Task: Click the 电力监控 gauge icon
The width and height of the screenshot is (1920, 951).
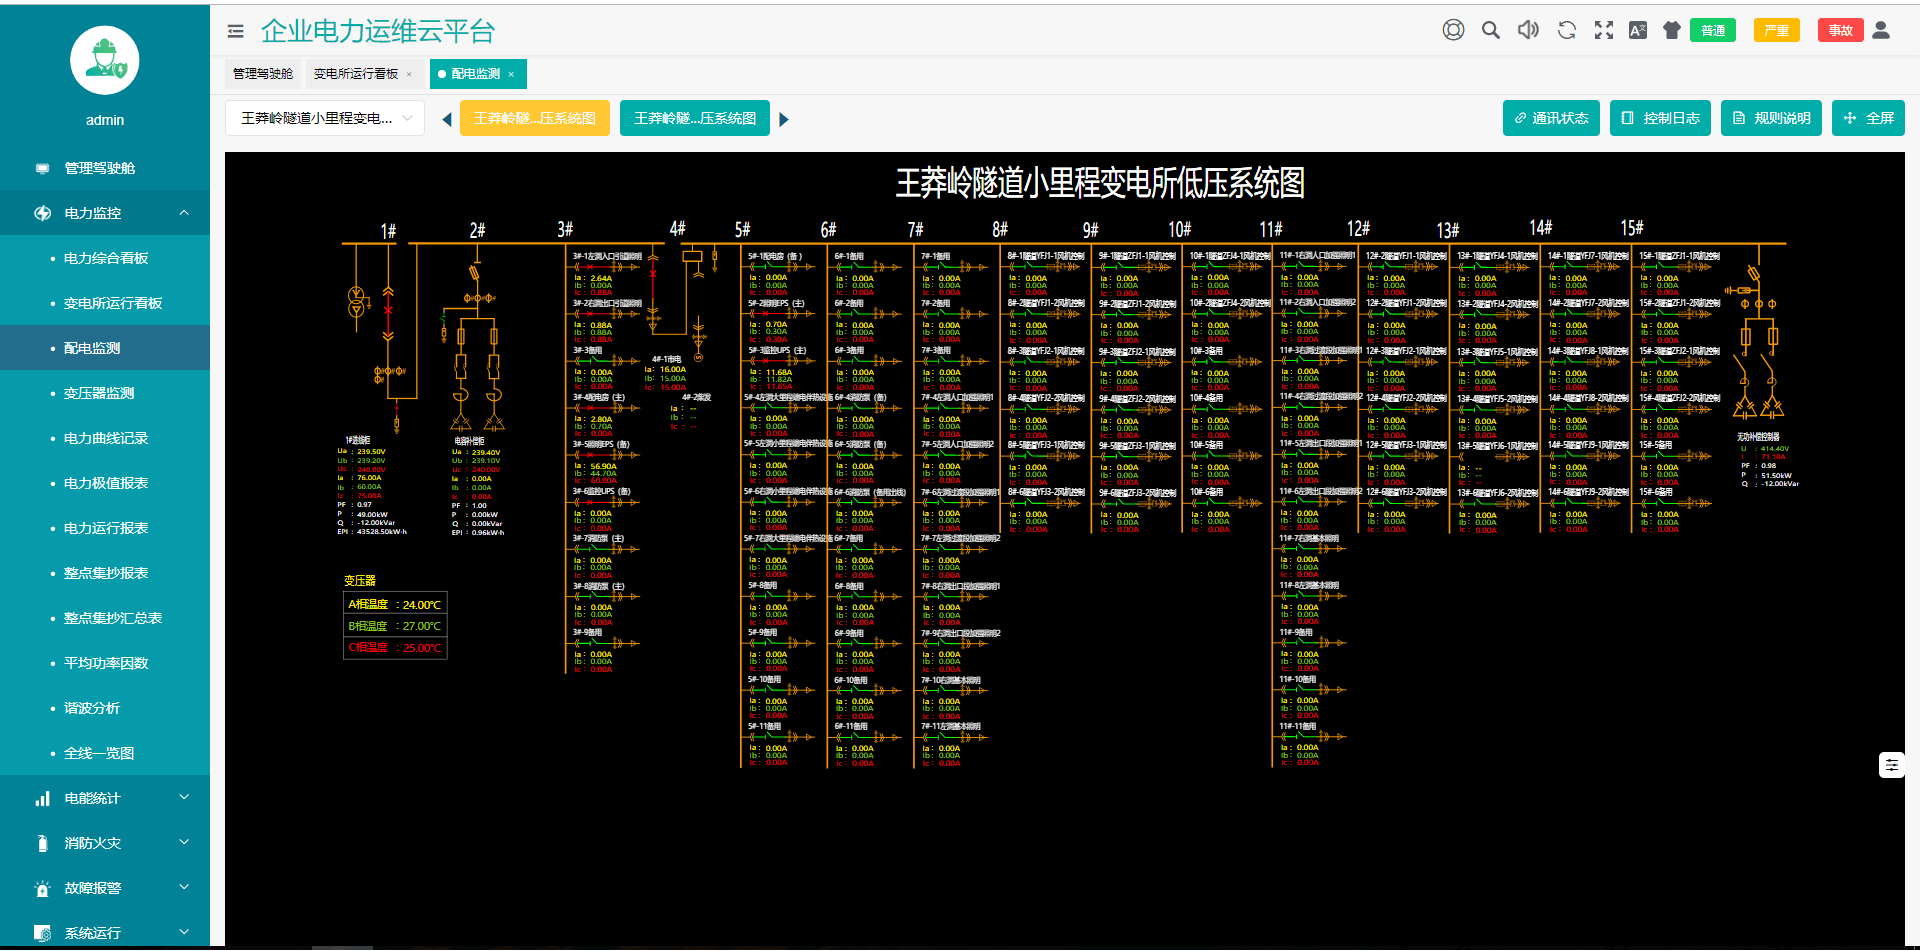Action: click(x=42, y=213)
